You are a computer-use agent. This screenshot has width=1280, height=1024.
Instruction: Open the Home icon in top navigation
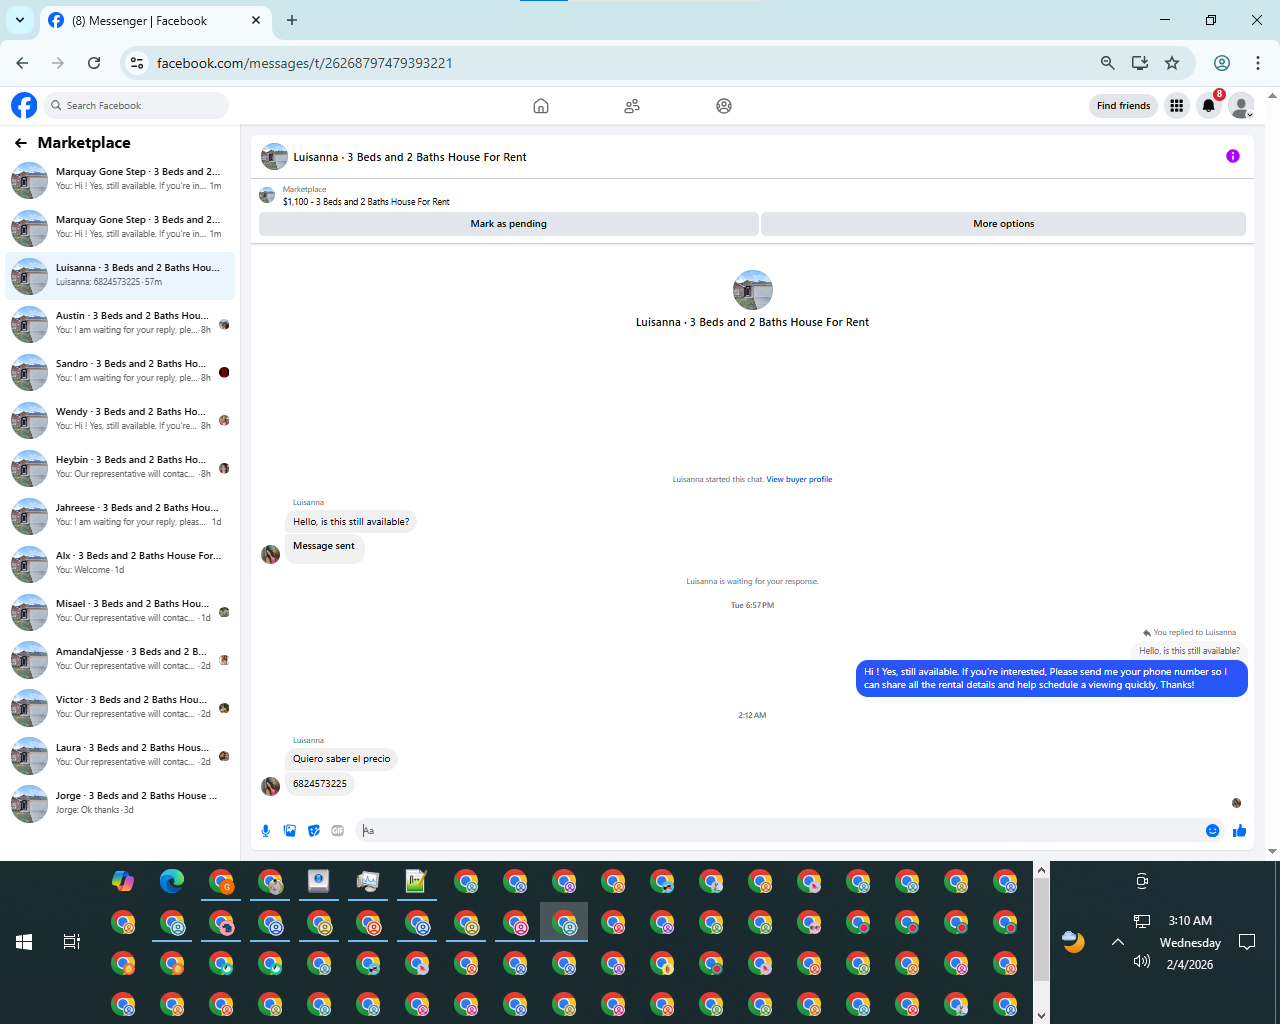pos(541,106)
